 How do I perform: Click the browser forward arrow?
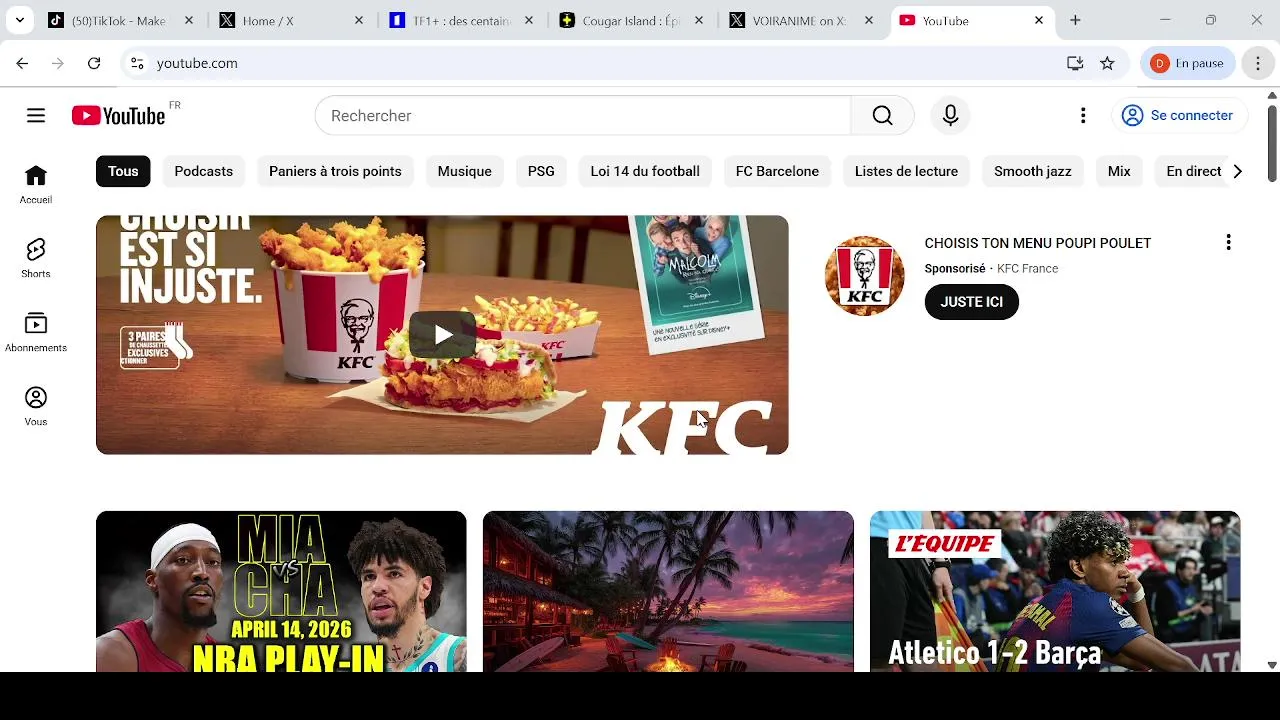tap(58, 63)
